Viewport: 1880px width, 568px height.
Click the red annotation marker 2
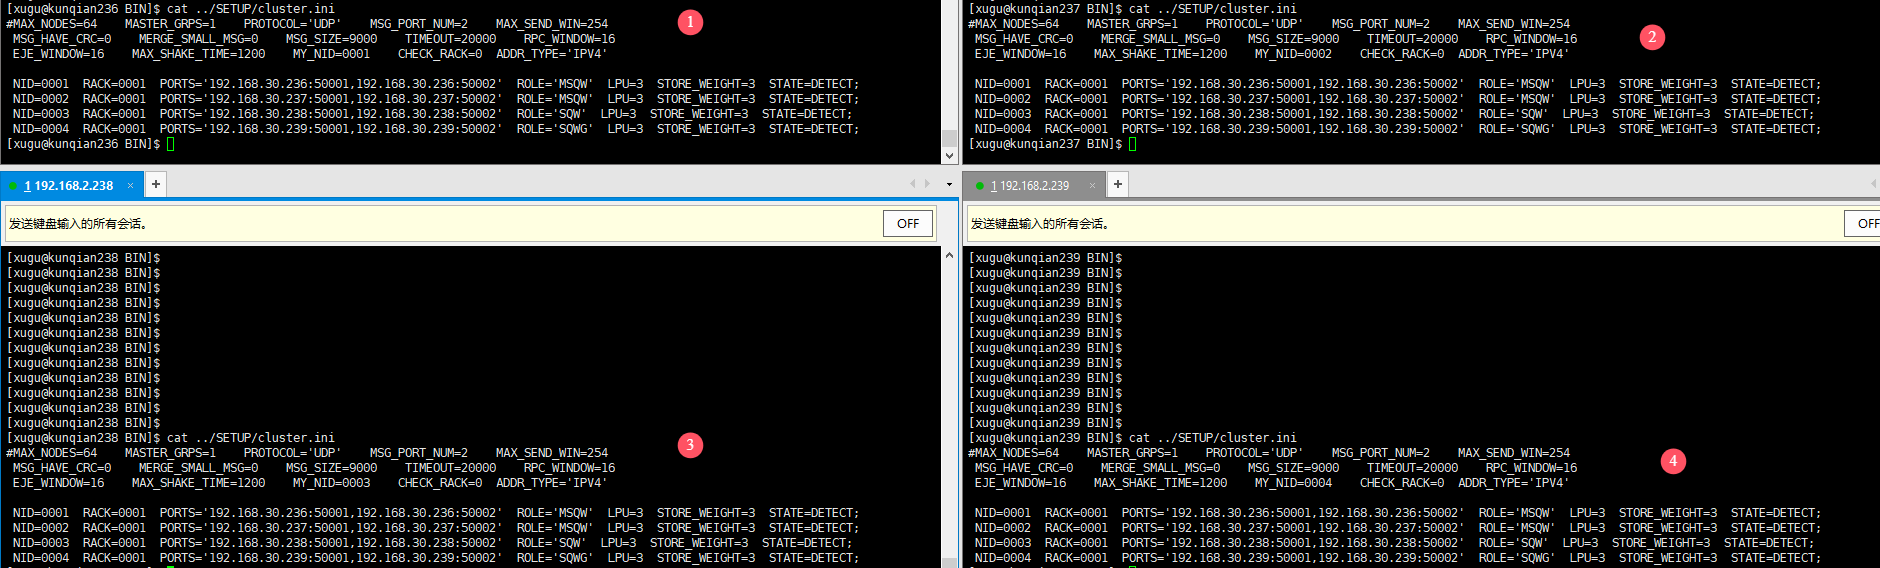pos(1652,37)
